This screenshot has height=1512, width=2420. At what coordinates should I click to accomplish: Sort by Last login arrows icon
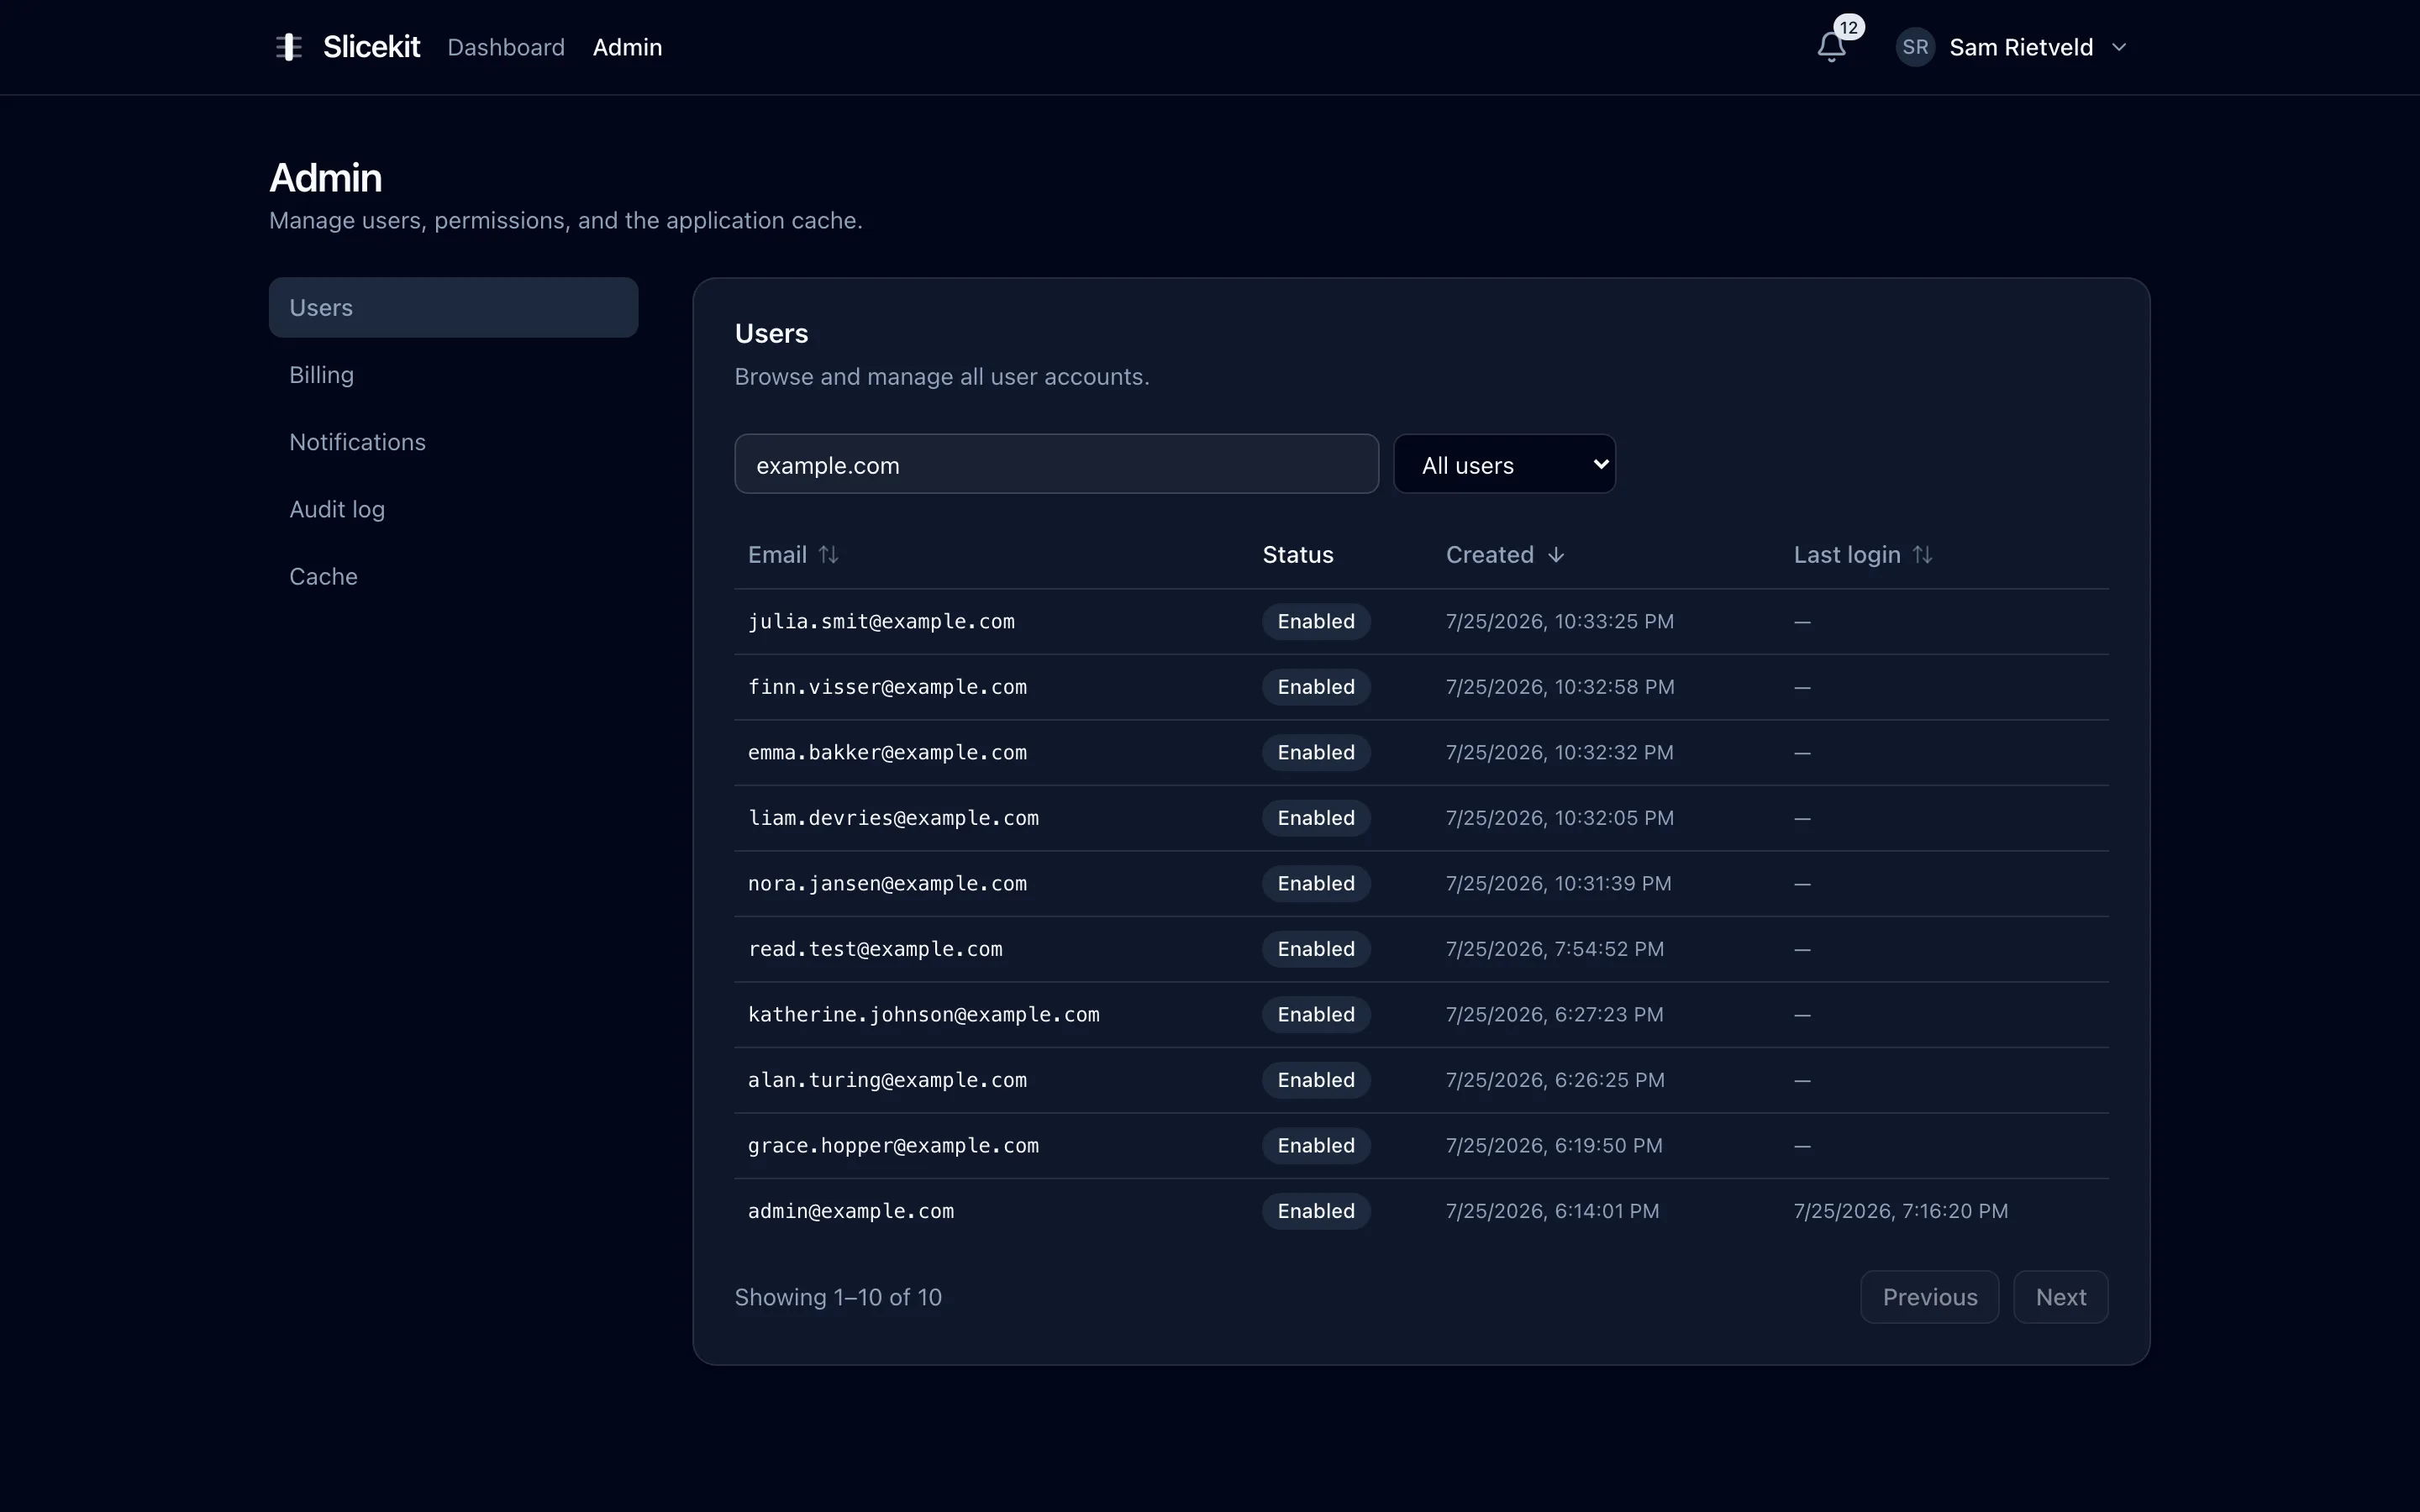tap(1922, 555)
